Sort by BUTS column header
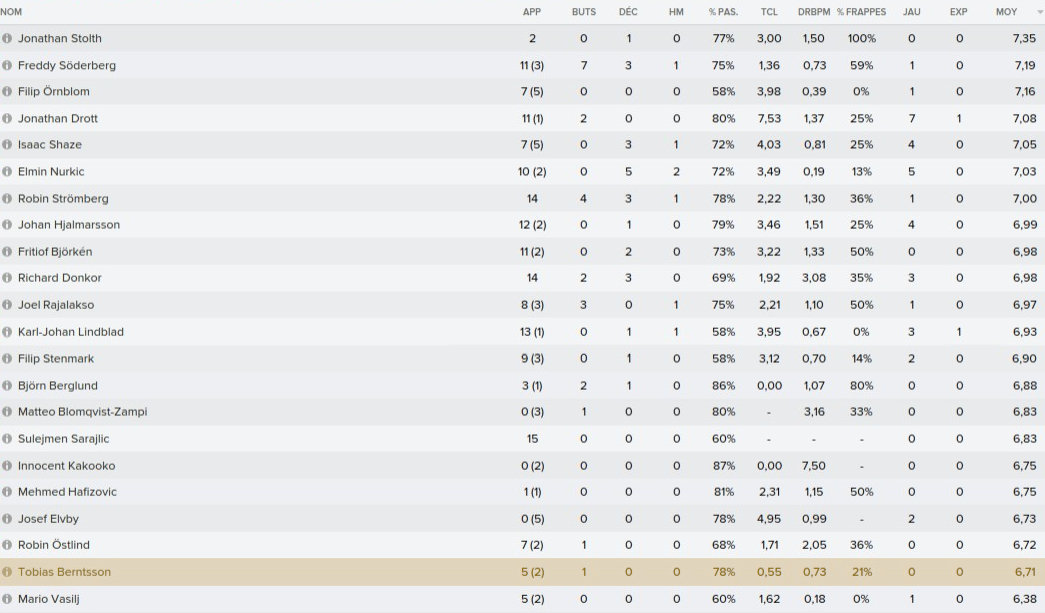The image size is (1045, 613). coord(584,12)
